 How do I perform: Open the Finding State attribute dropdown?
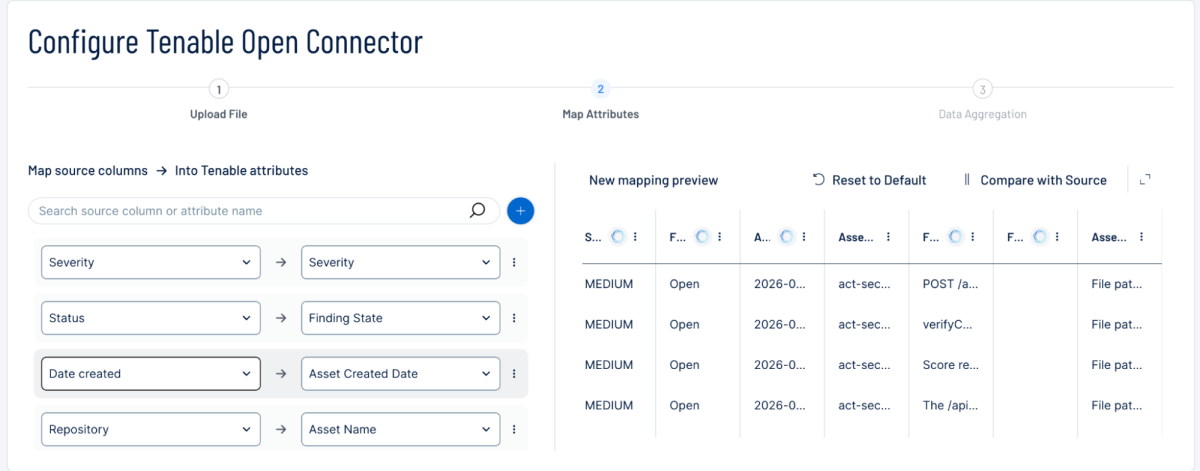click(400, 318)
